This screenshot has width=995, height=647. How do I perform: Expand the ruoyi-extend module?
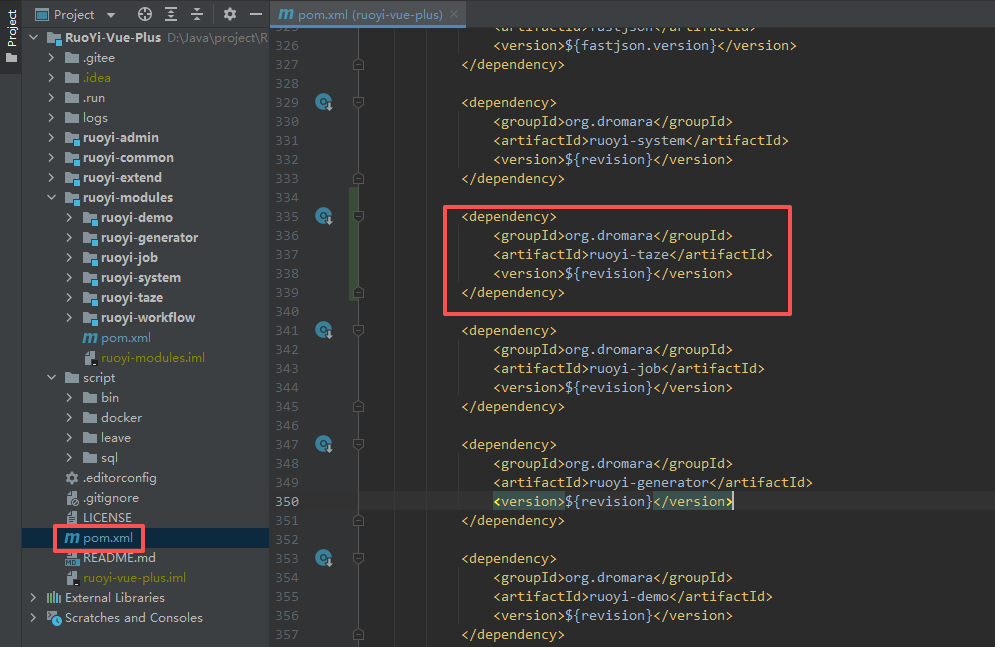click(51, 178)
